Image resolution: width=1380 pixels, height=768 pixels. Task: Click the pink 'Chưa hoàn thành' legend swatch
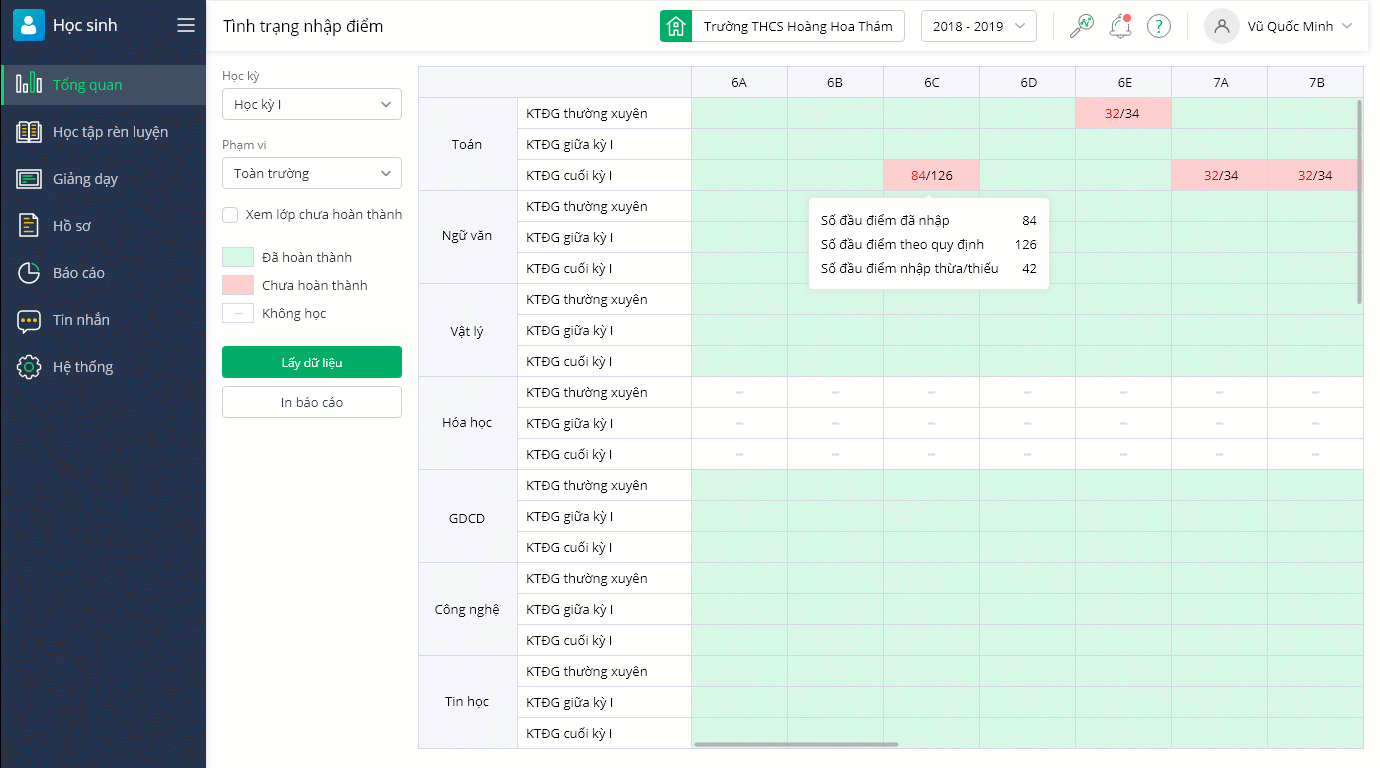click(238, 285)
